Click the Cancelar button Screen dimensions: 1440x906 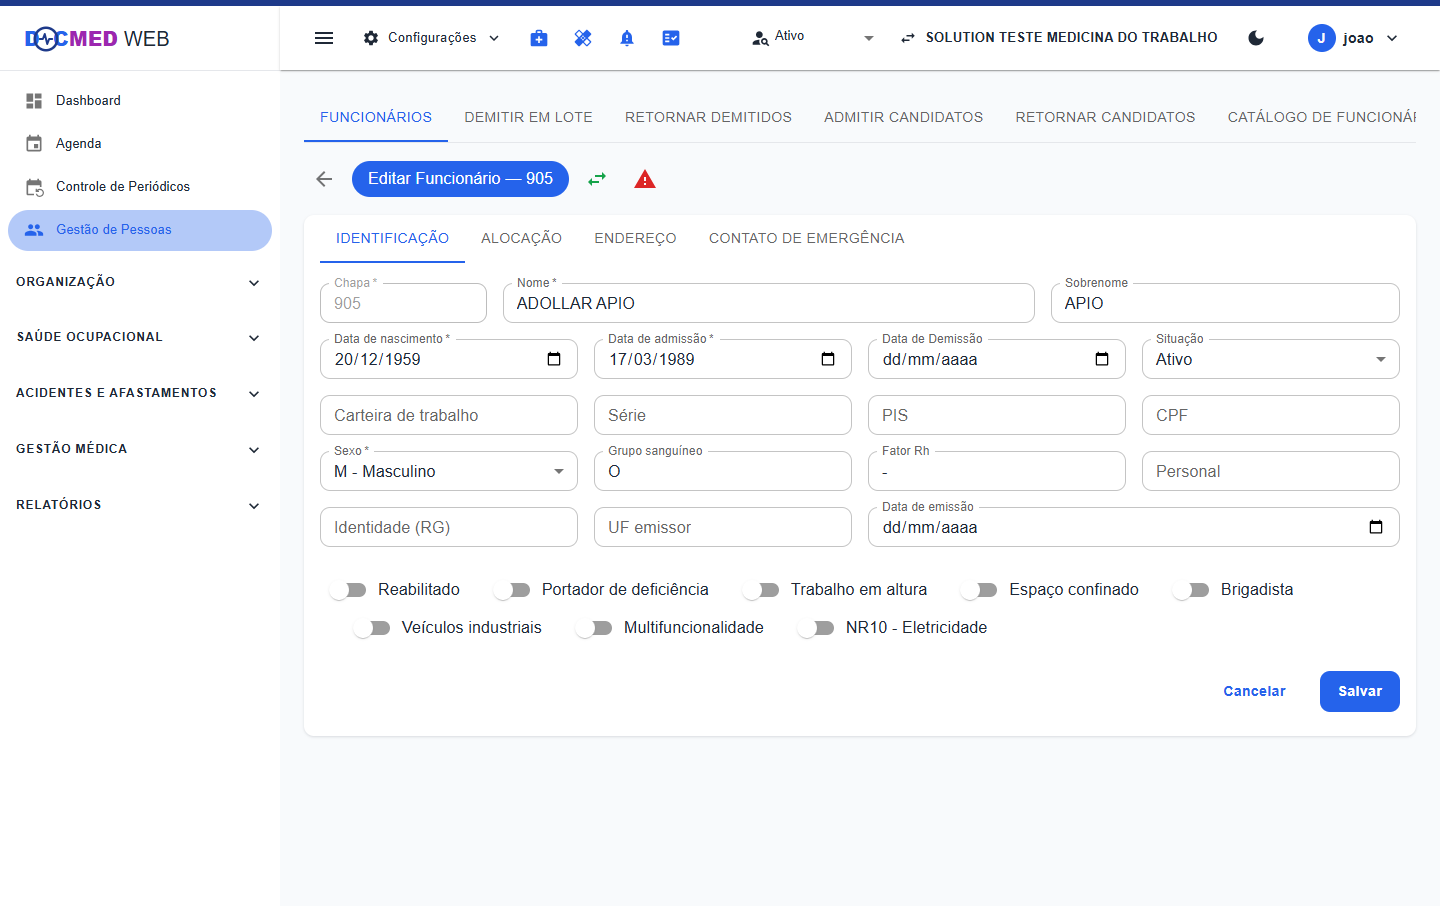tap(1254, 691)
